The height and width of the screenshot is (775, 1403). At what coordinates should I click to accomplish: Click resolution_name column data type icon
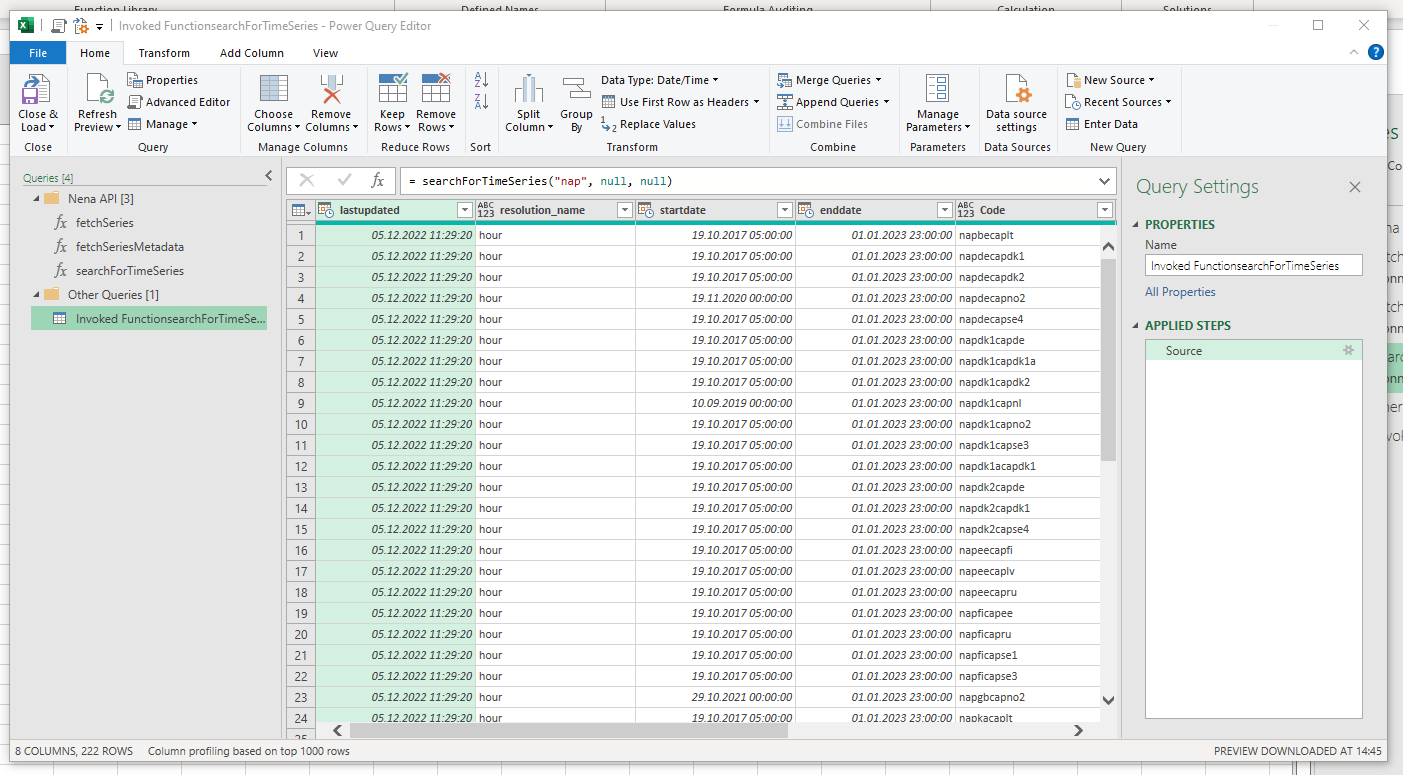[486, 210]
